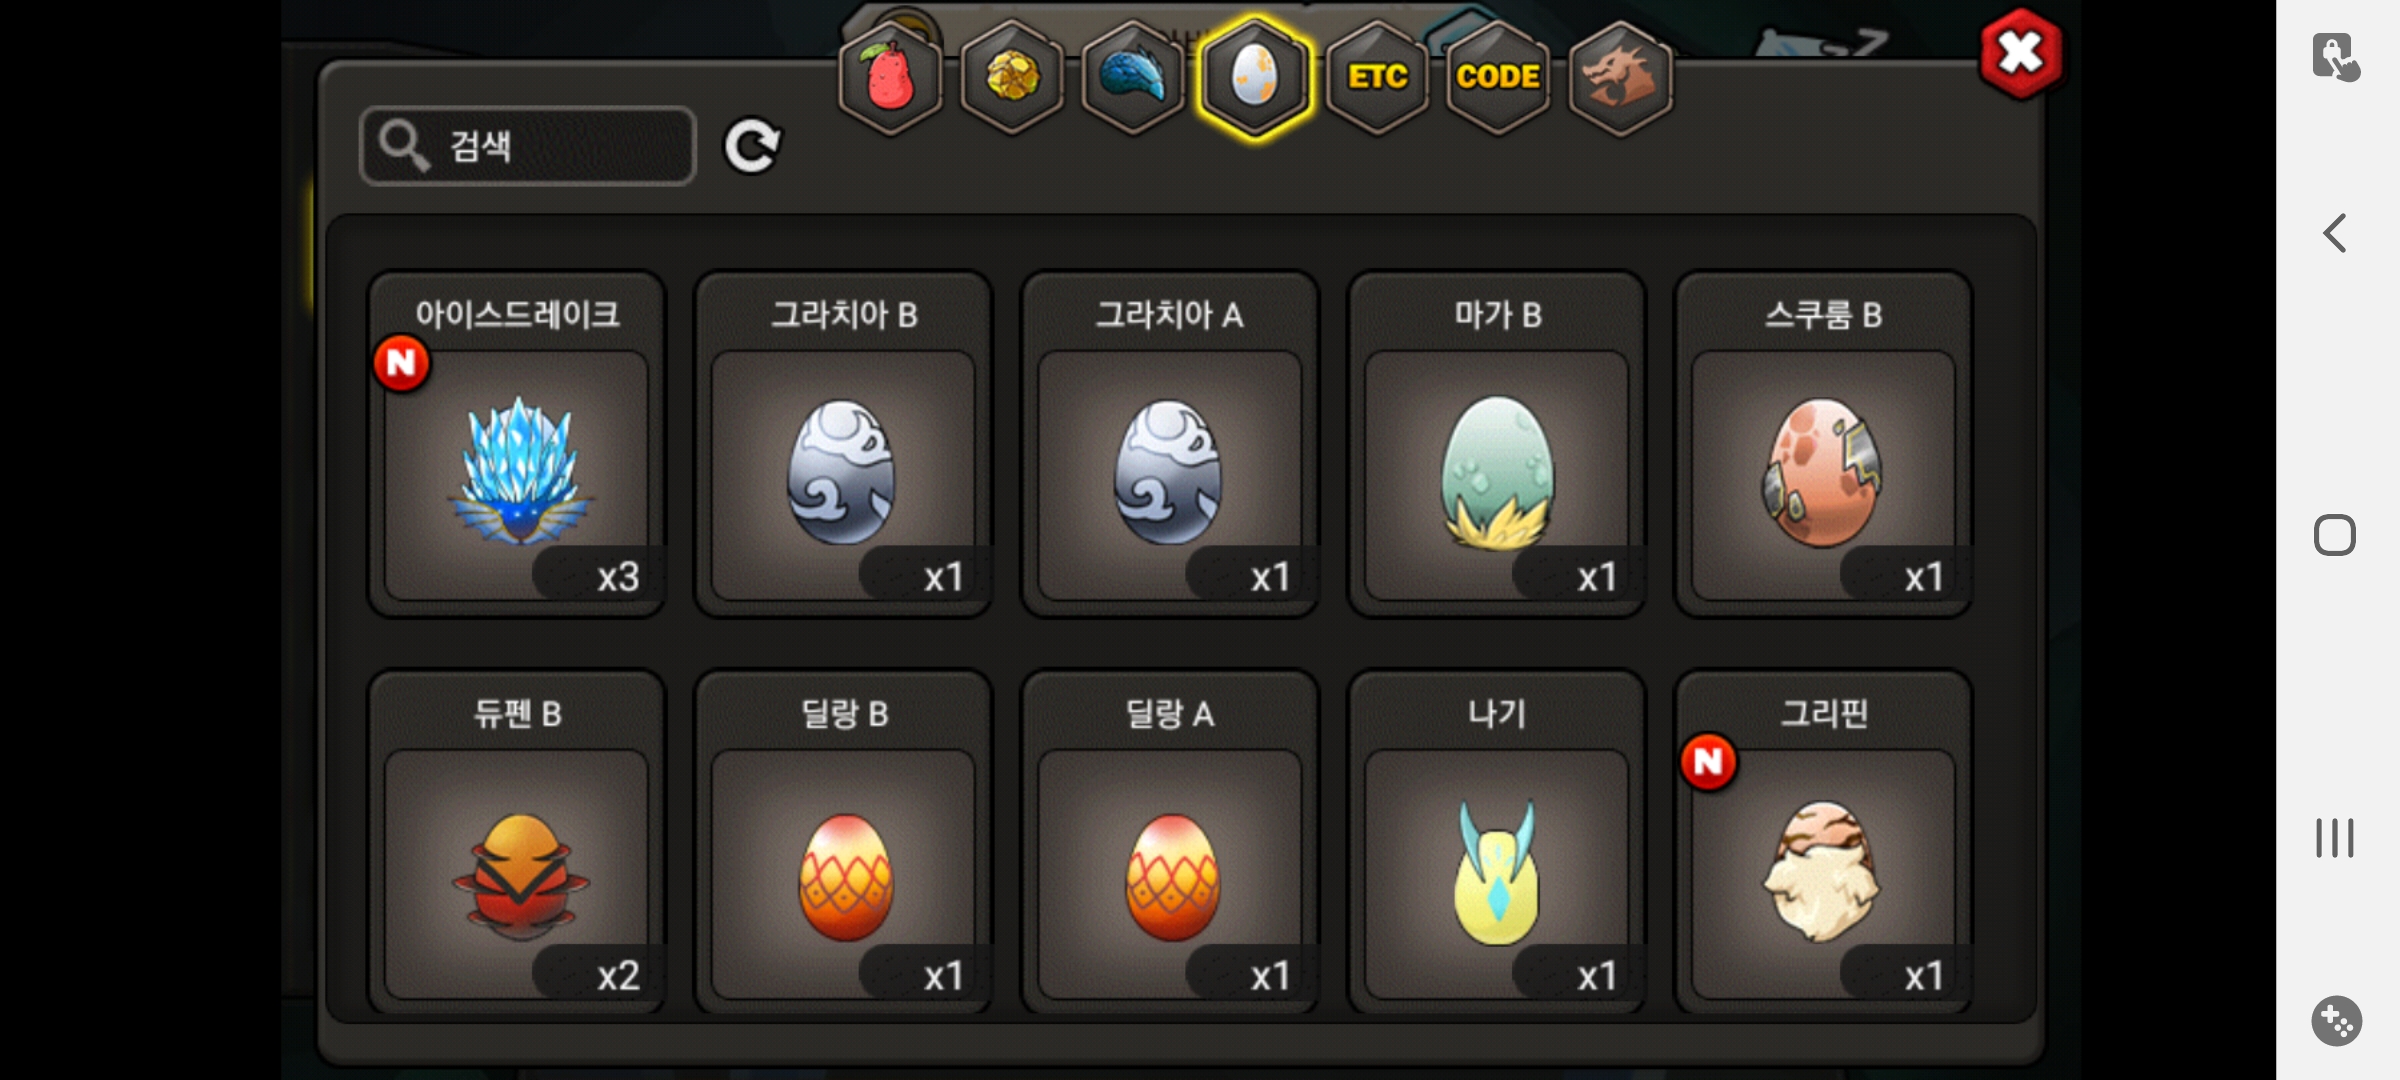
Task: Pick the 마가 B green egg
Action: point(1497,444)
